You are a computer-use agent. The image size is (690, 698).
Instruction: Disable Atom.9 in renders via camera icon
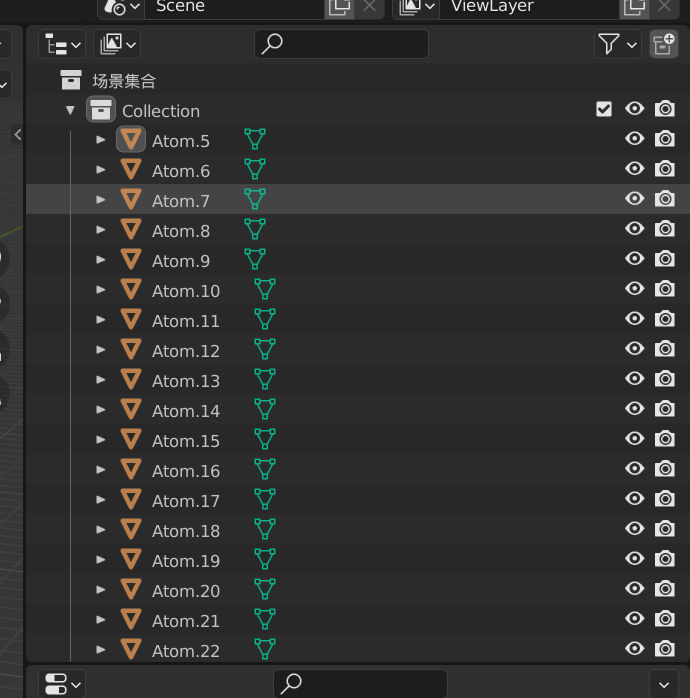[x=664, y=259]
